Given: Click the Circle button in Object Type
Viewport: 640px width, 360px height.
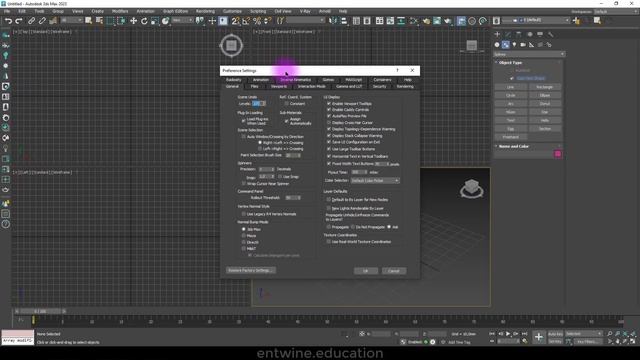Looking at the screenshot, I should [x=511, y=96].
